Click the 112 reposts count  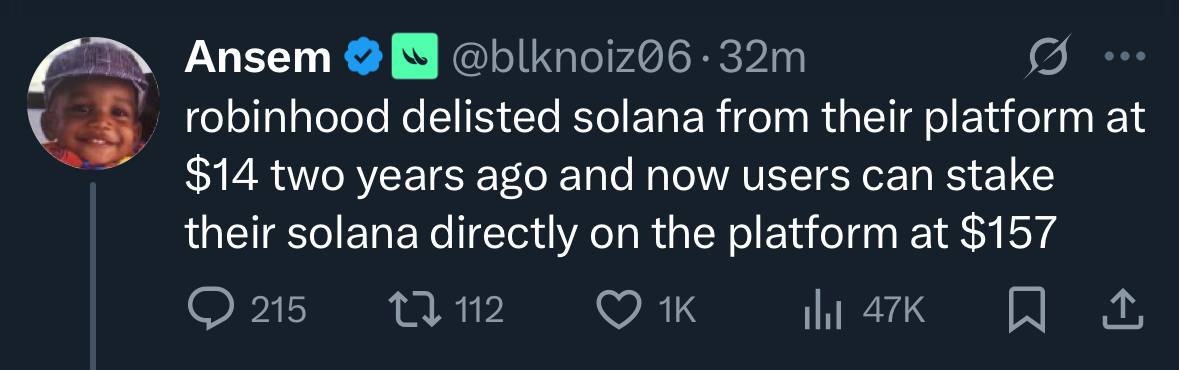tap(477, 310)
